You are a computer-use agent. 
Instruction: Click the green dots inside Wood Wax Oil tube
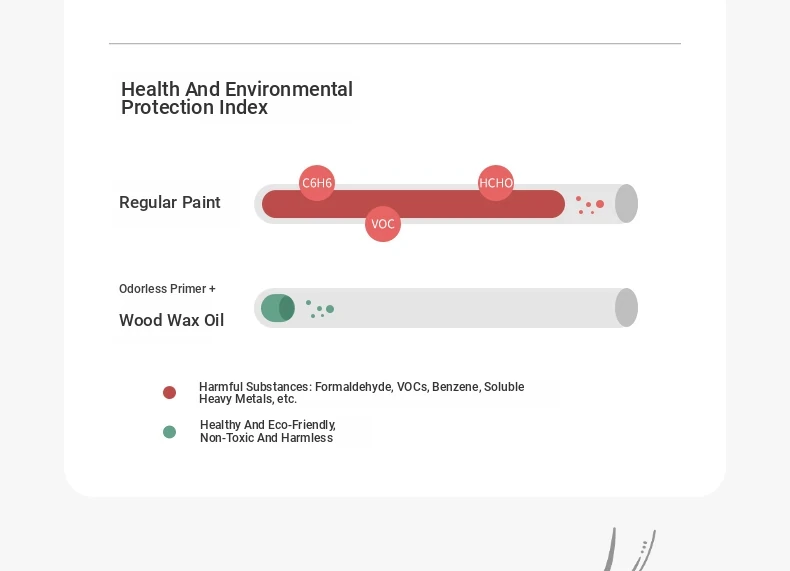320,309
